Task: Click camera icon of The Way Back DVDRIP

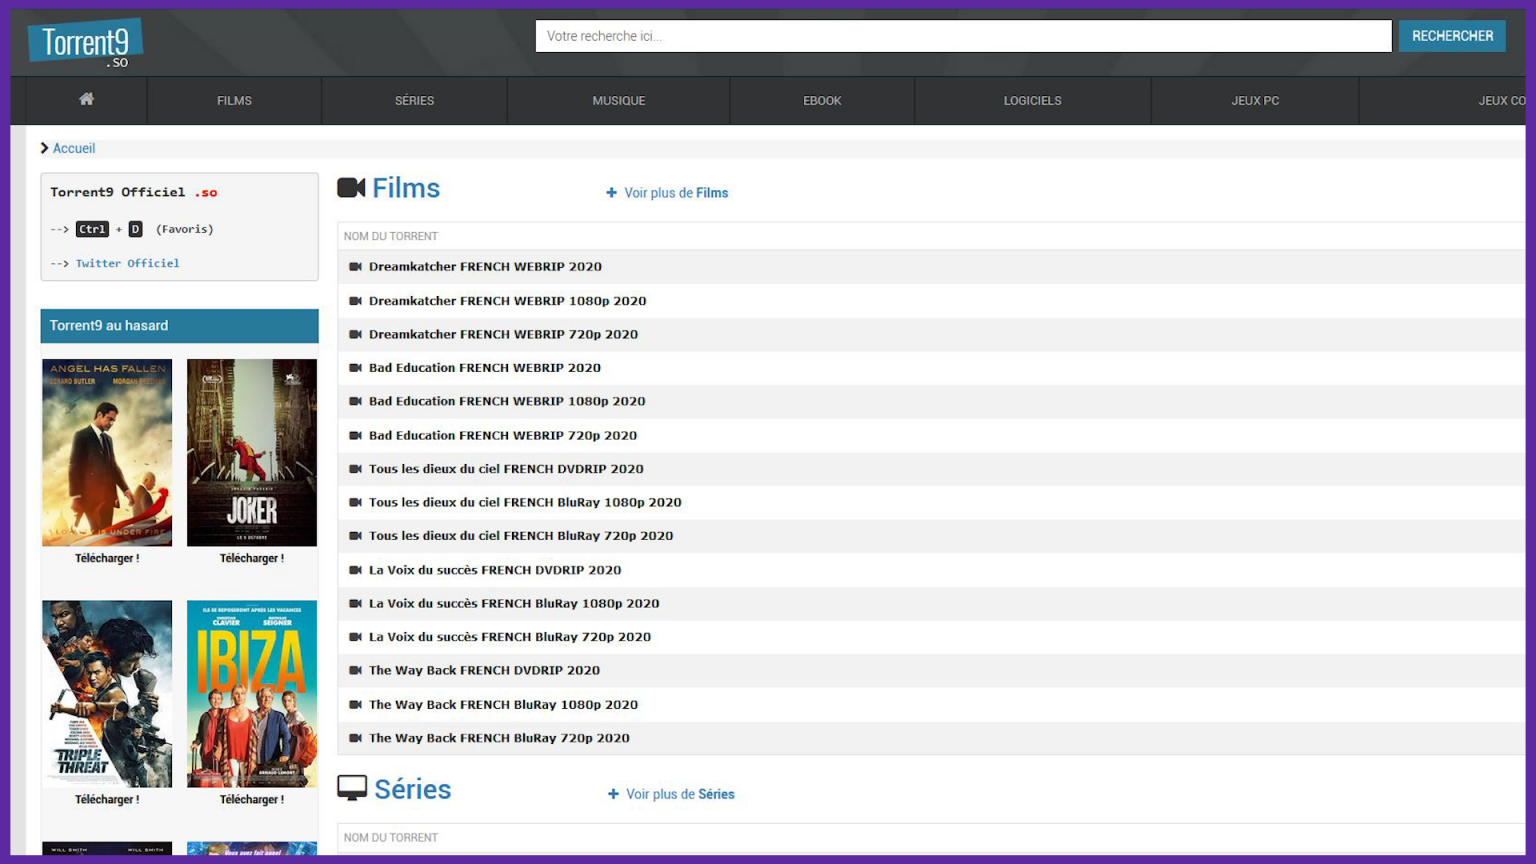Action: tap(355, 671)
